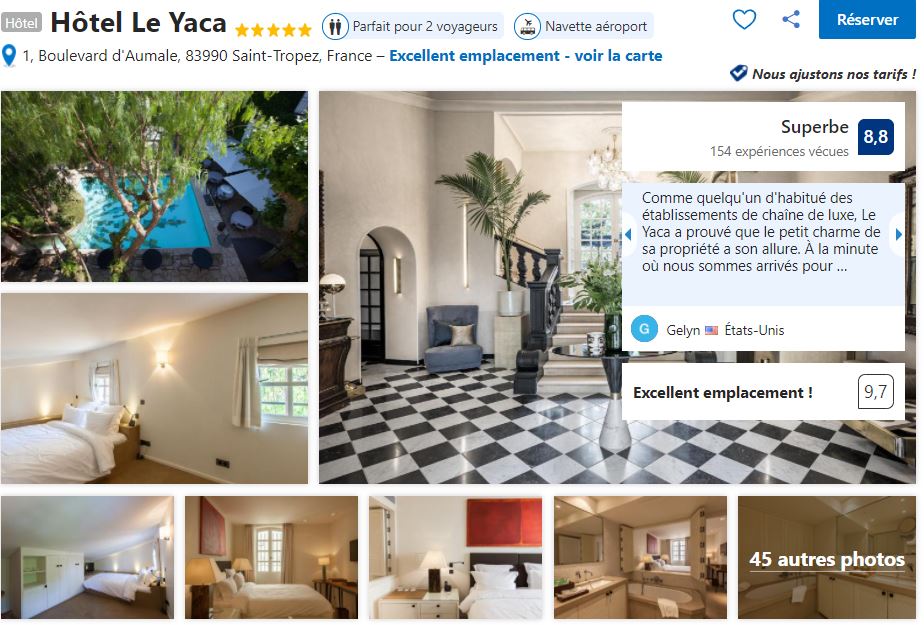Open the '45 autres photos' gallery
924x625 pixels.
pos(827,557)
